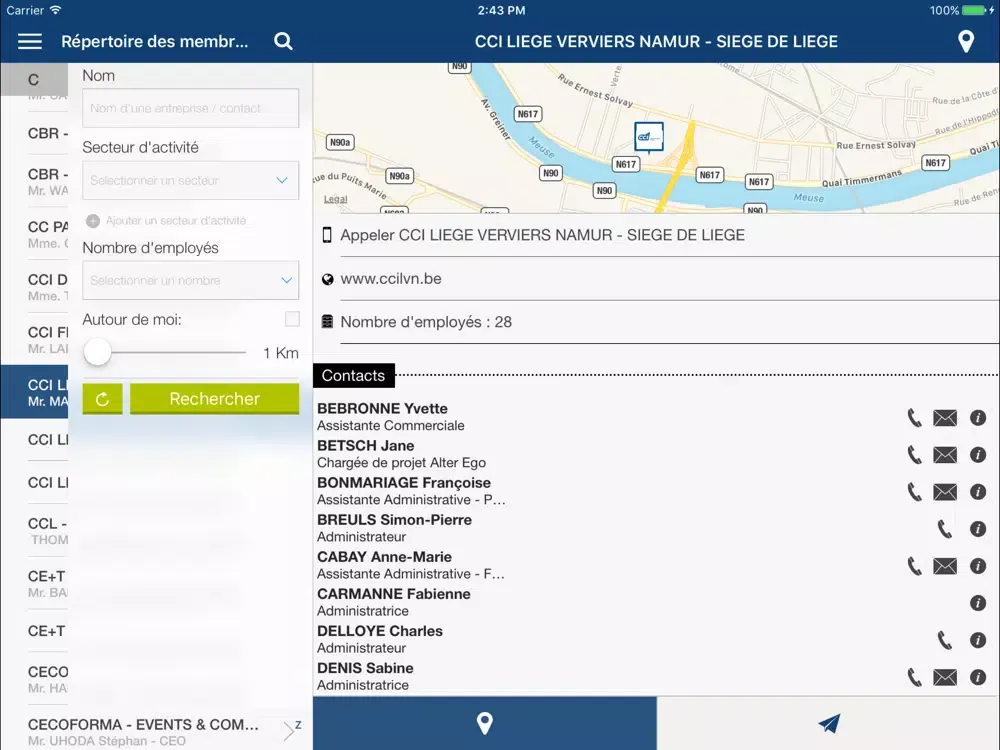Click the Contacts section label

pyautogui.click(x=354, y=376)
